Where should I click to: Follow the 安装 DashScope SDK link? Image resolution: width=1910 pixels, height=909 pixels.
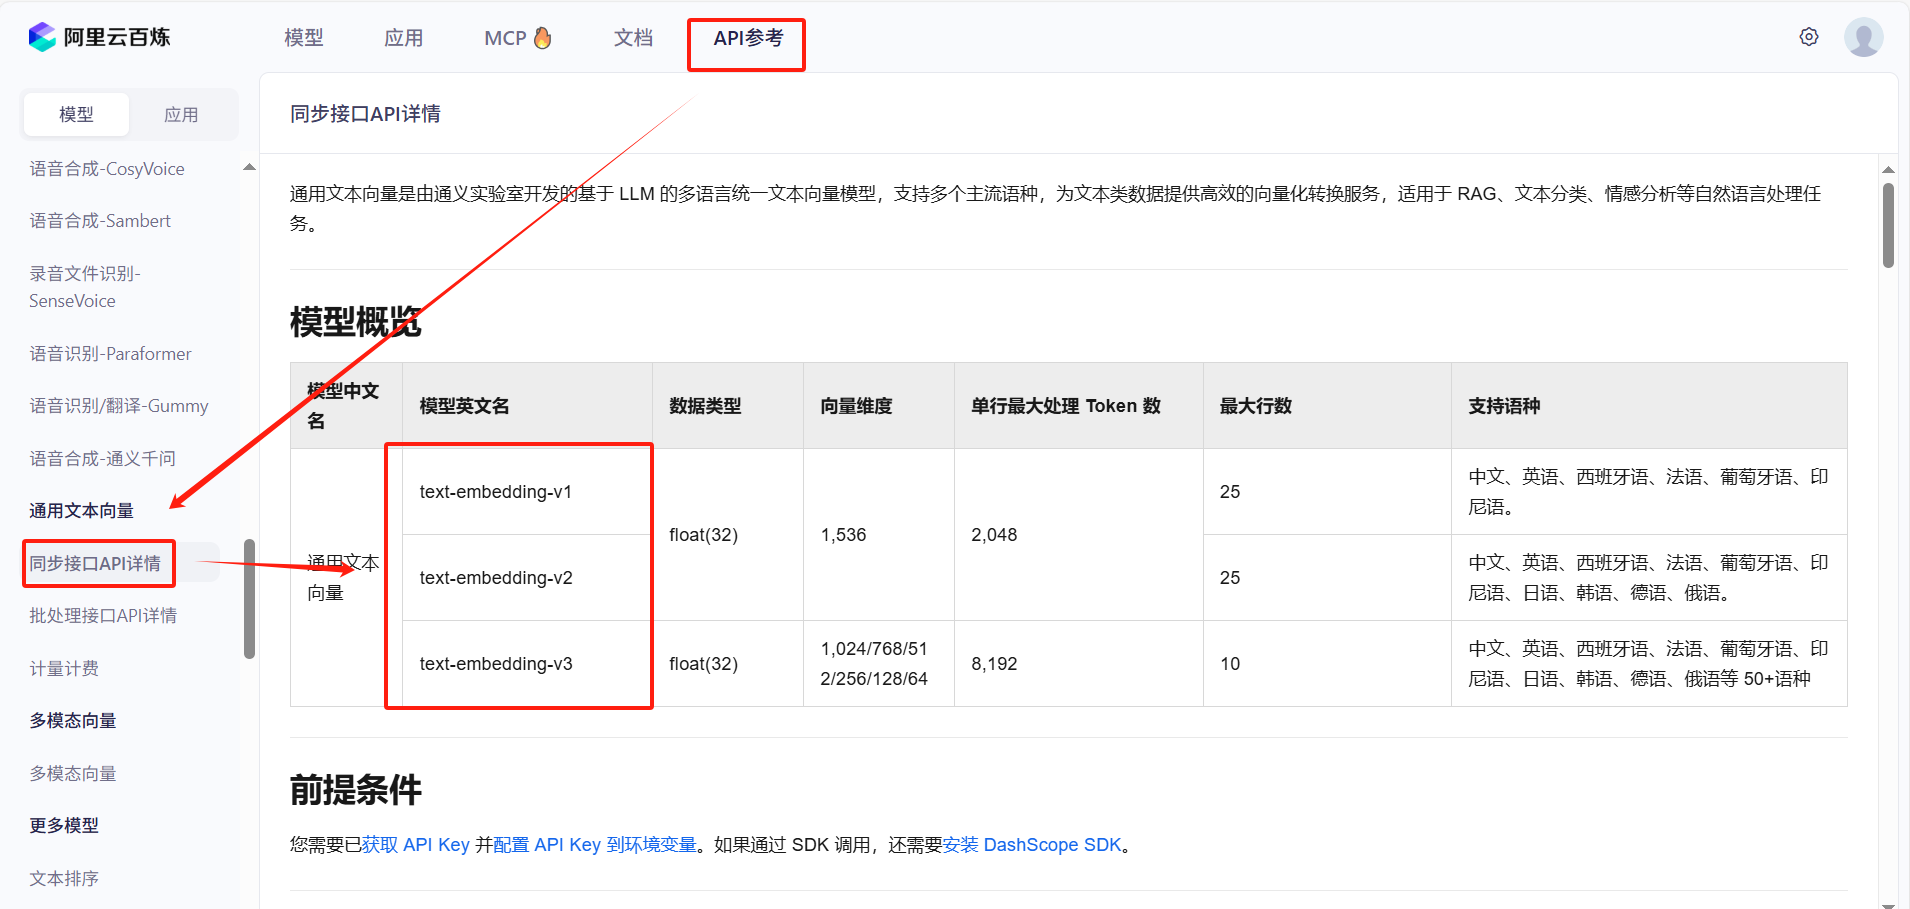click(x=1032, y=845)
